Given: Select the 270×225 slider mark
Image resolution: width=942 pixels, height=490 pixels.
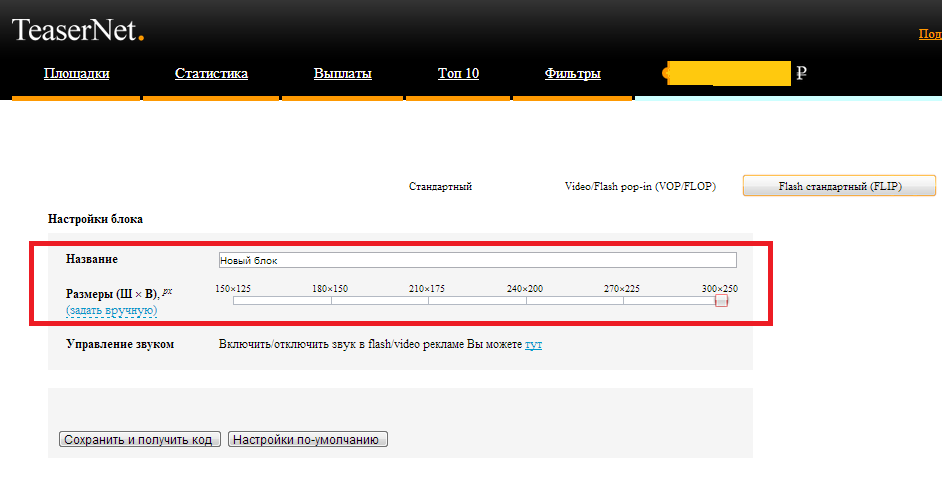Looking at the screenshot, I should pyautogui.click(x=623, y=300).
